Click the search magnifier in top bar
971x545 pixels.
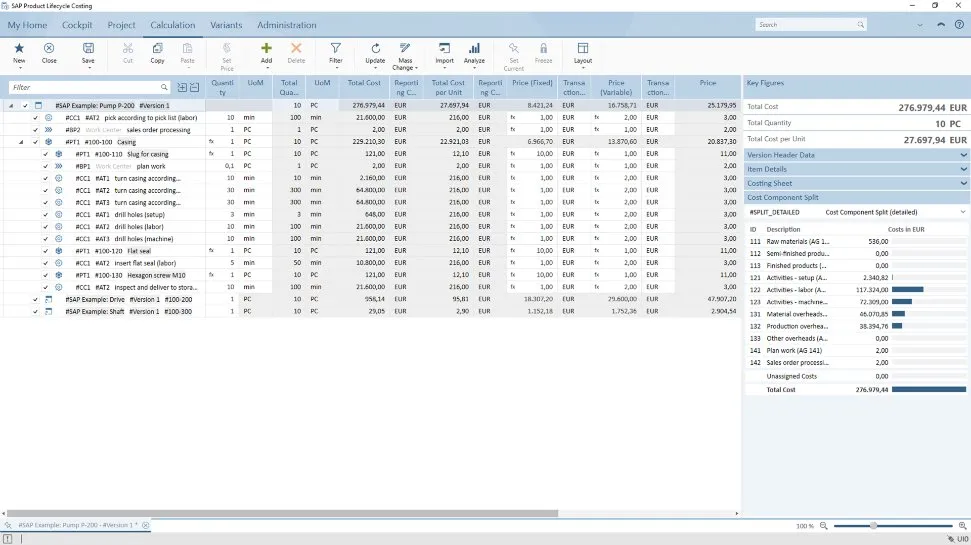(860, 25)
